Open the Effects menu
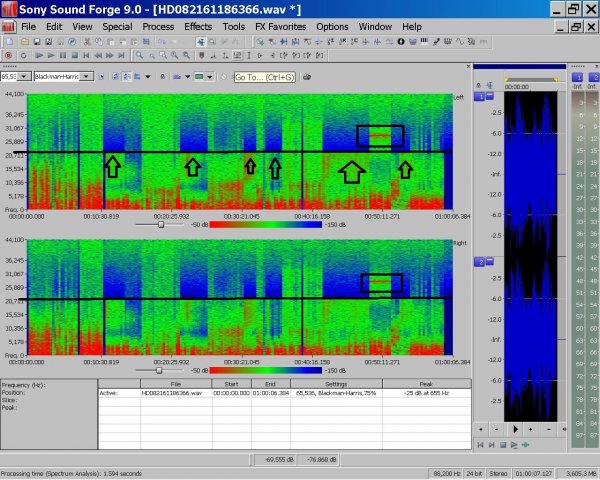Image resolution: width=600 pixels, height=480 pixels. [197, 26]
